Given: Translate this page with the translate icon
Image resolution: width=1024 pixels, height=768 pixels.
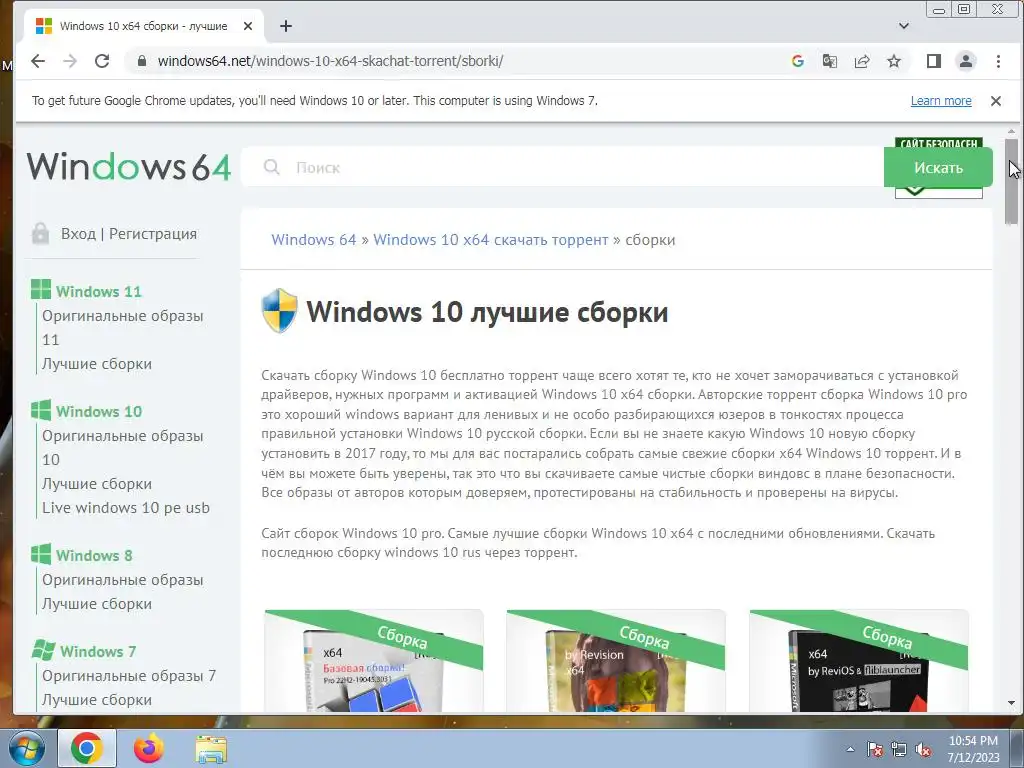Looking at the screenshot, I should pyautogui.click(x=829, y=61).
